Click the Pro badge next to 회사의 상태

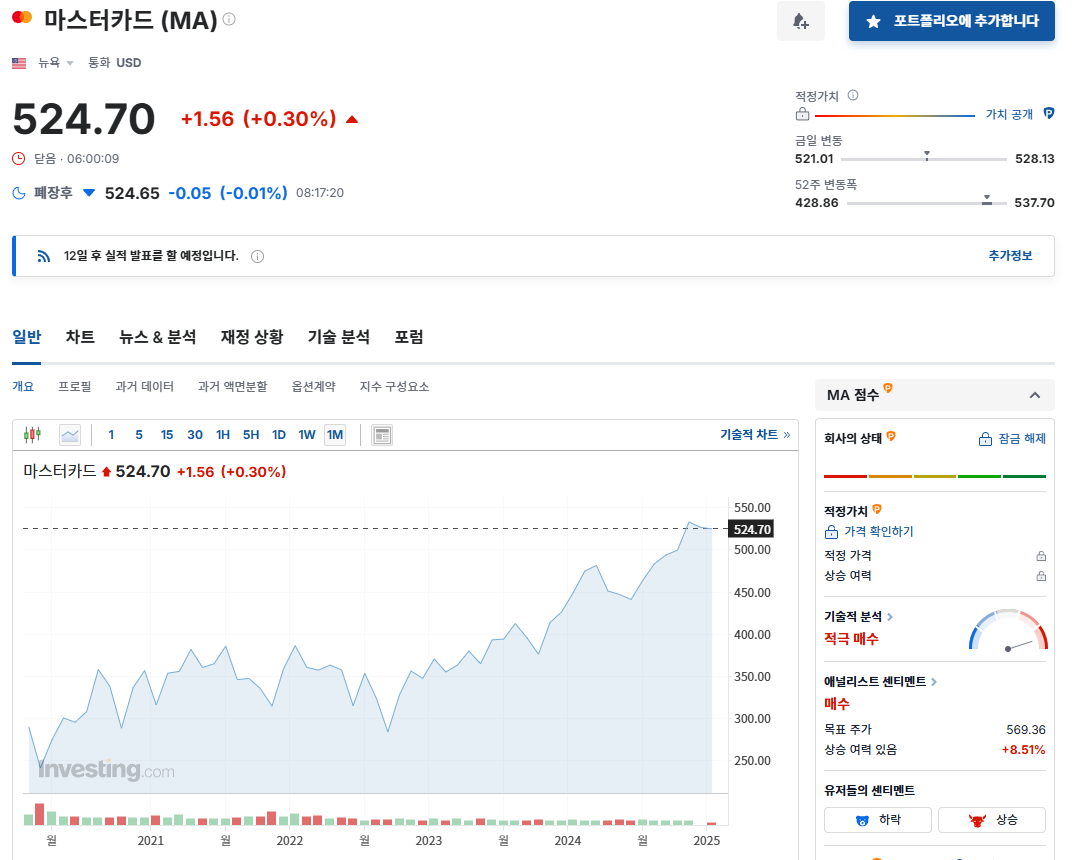[891, 436]
